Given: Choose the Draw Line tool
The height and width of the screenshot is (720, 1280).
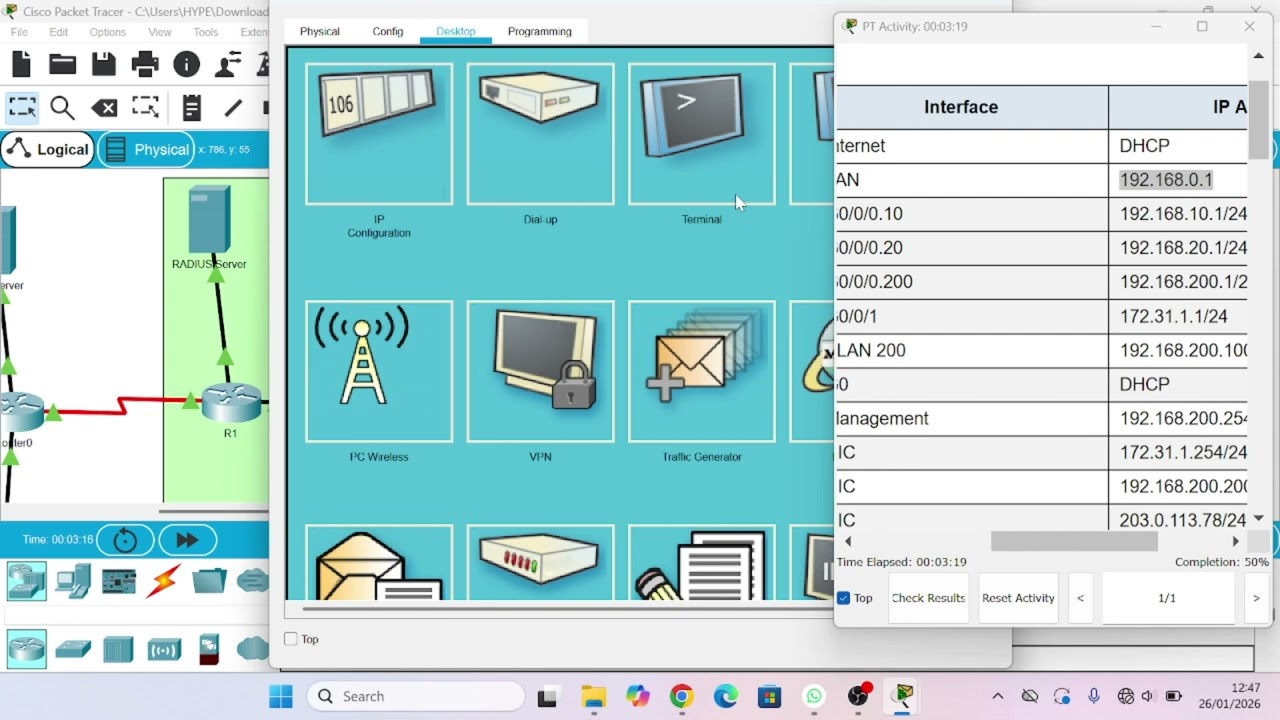Looking at the screenshot, I should coord(233,107).
